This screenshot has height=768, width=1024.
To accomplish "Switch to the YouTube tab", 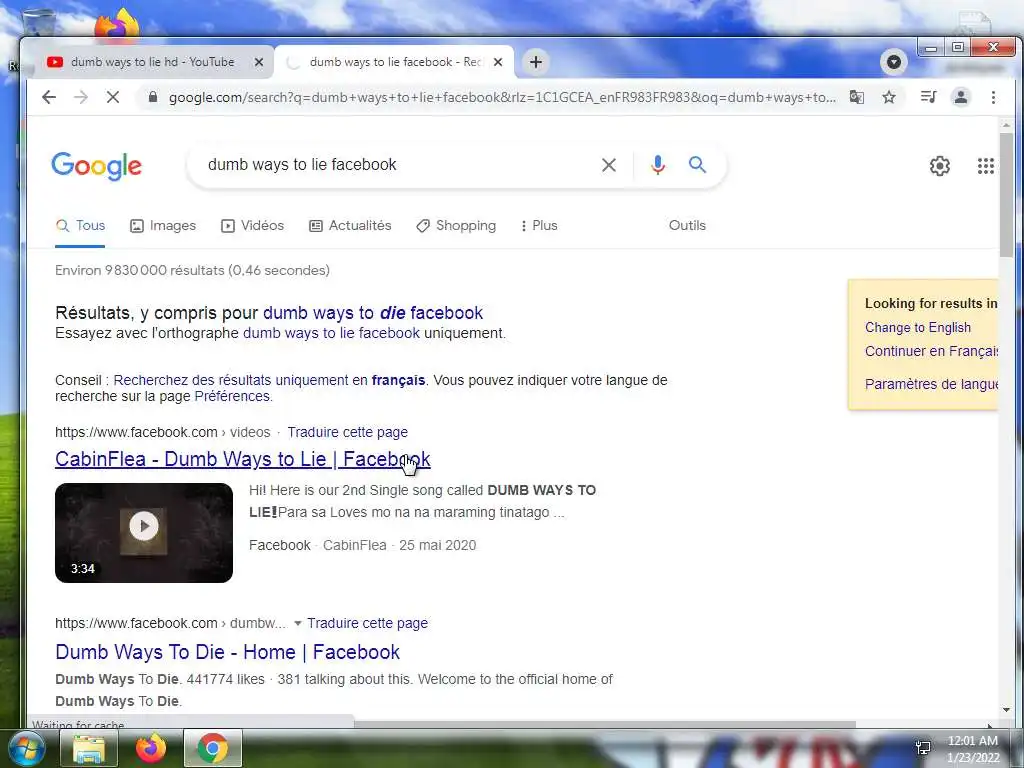I will pos(152,62).
